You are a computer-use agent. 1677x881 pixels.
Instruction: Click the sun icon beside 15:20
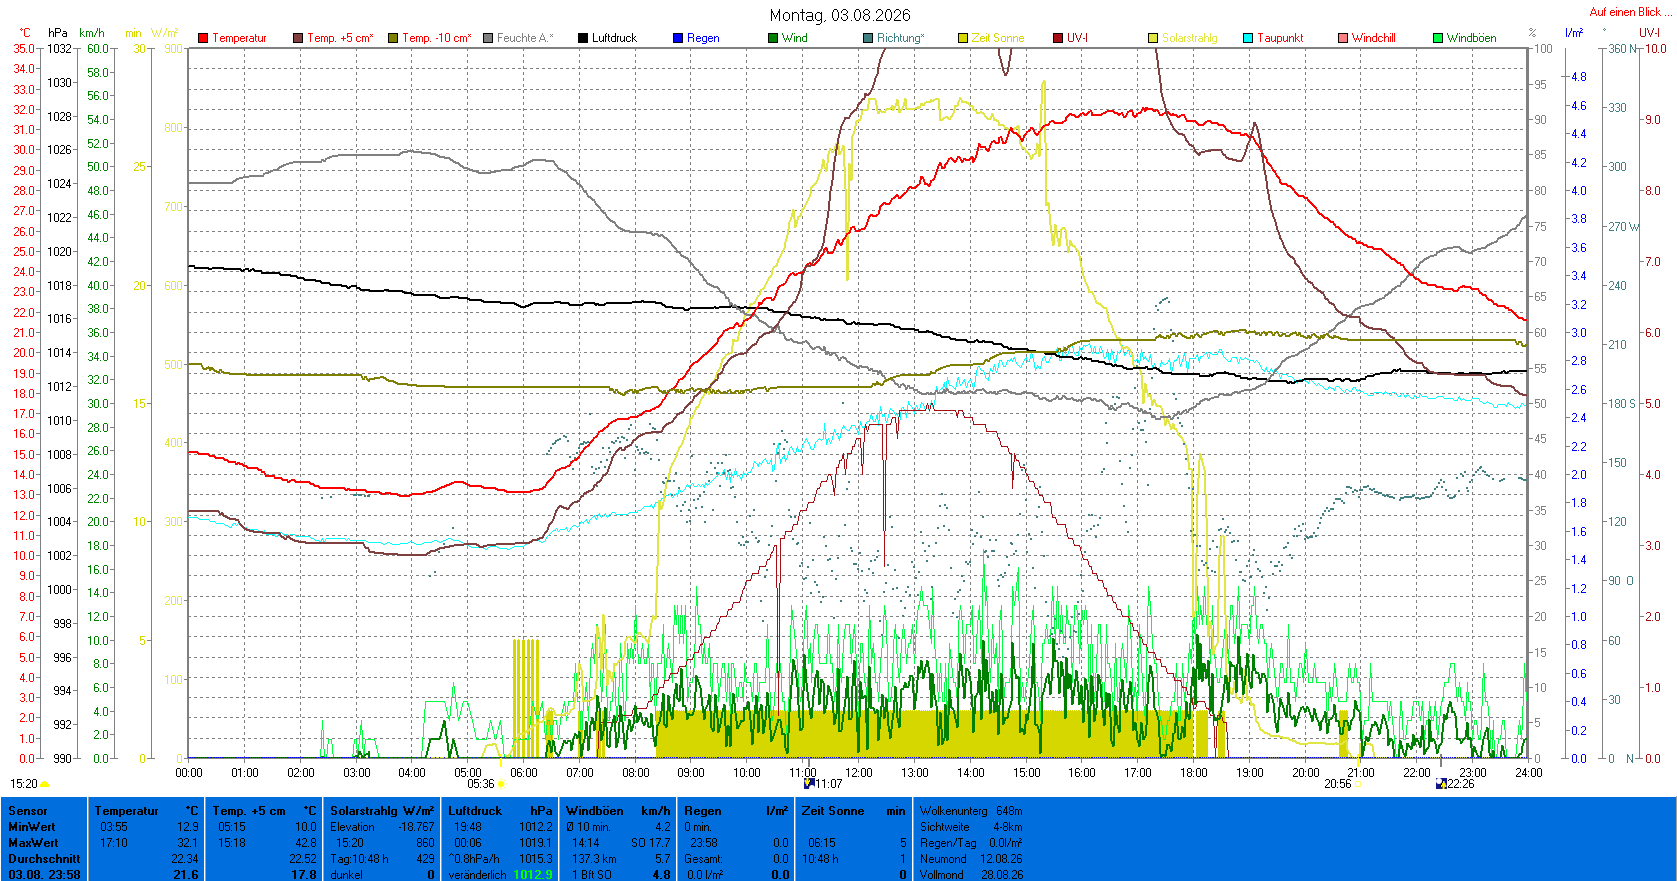coord(44,785)
